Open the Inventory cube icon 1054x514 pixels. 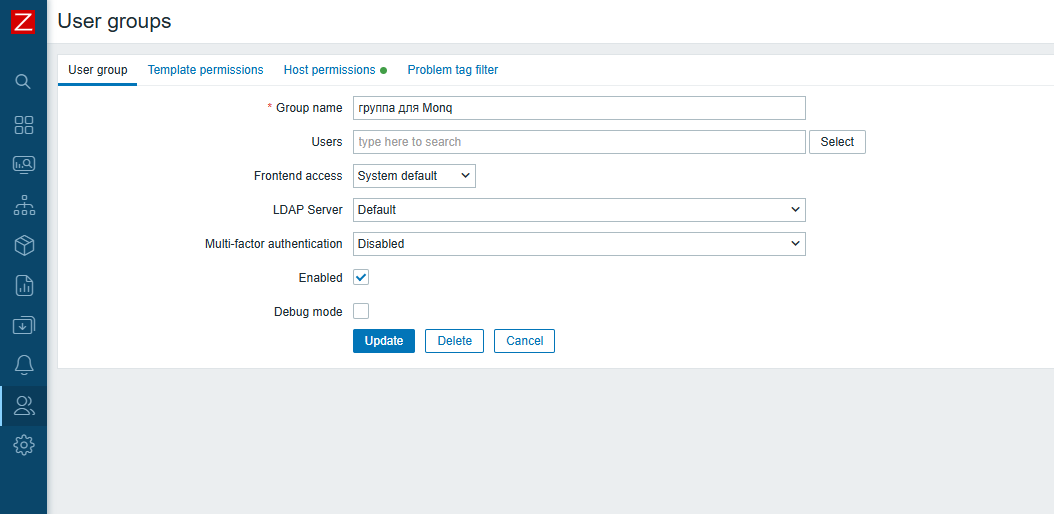23,245
